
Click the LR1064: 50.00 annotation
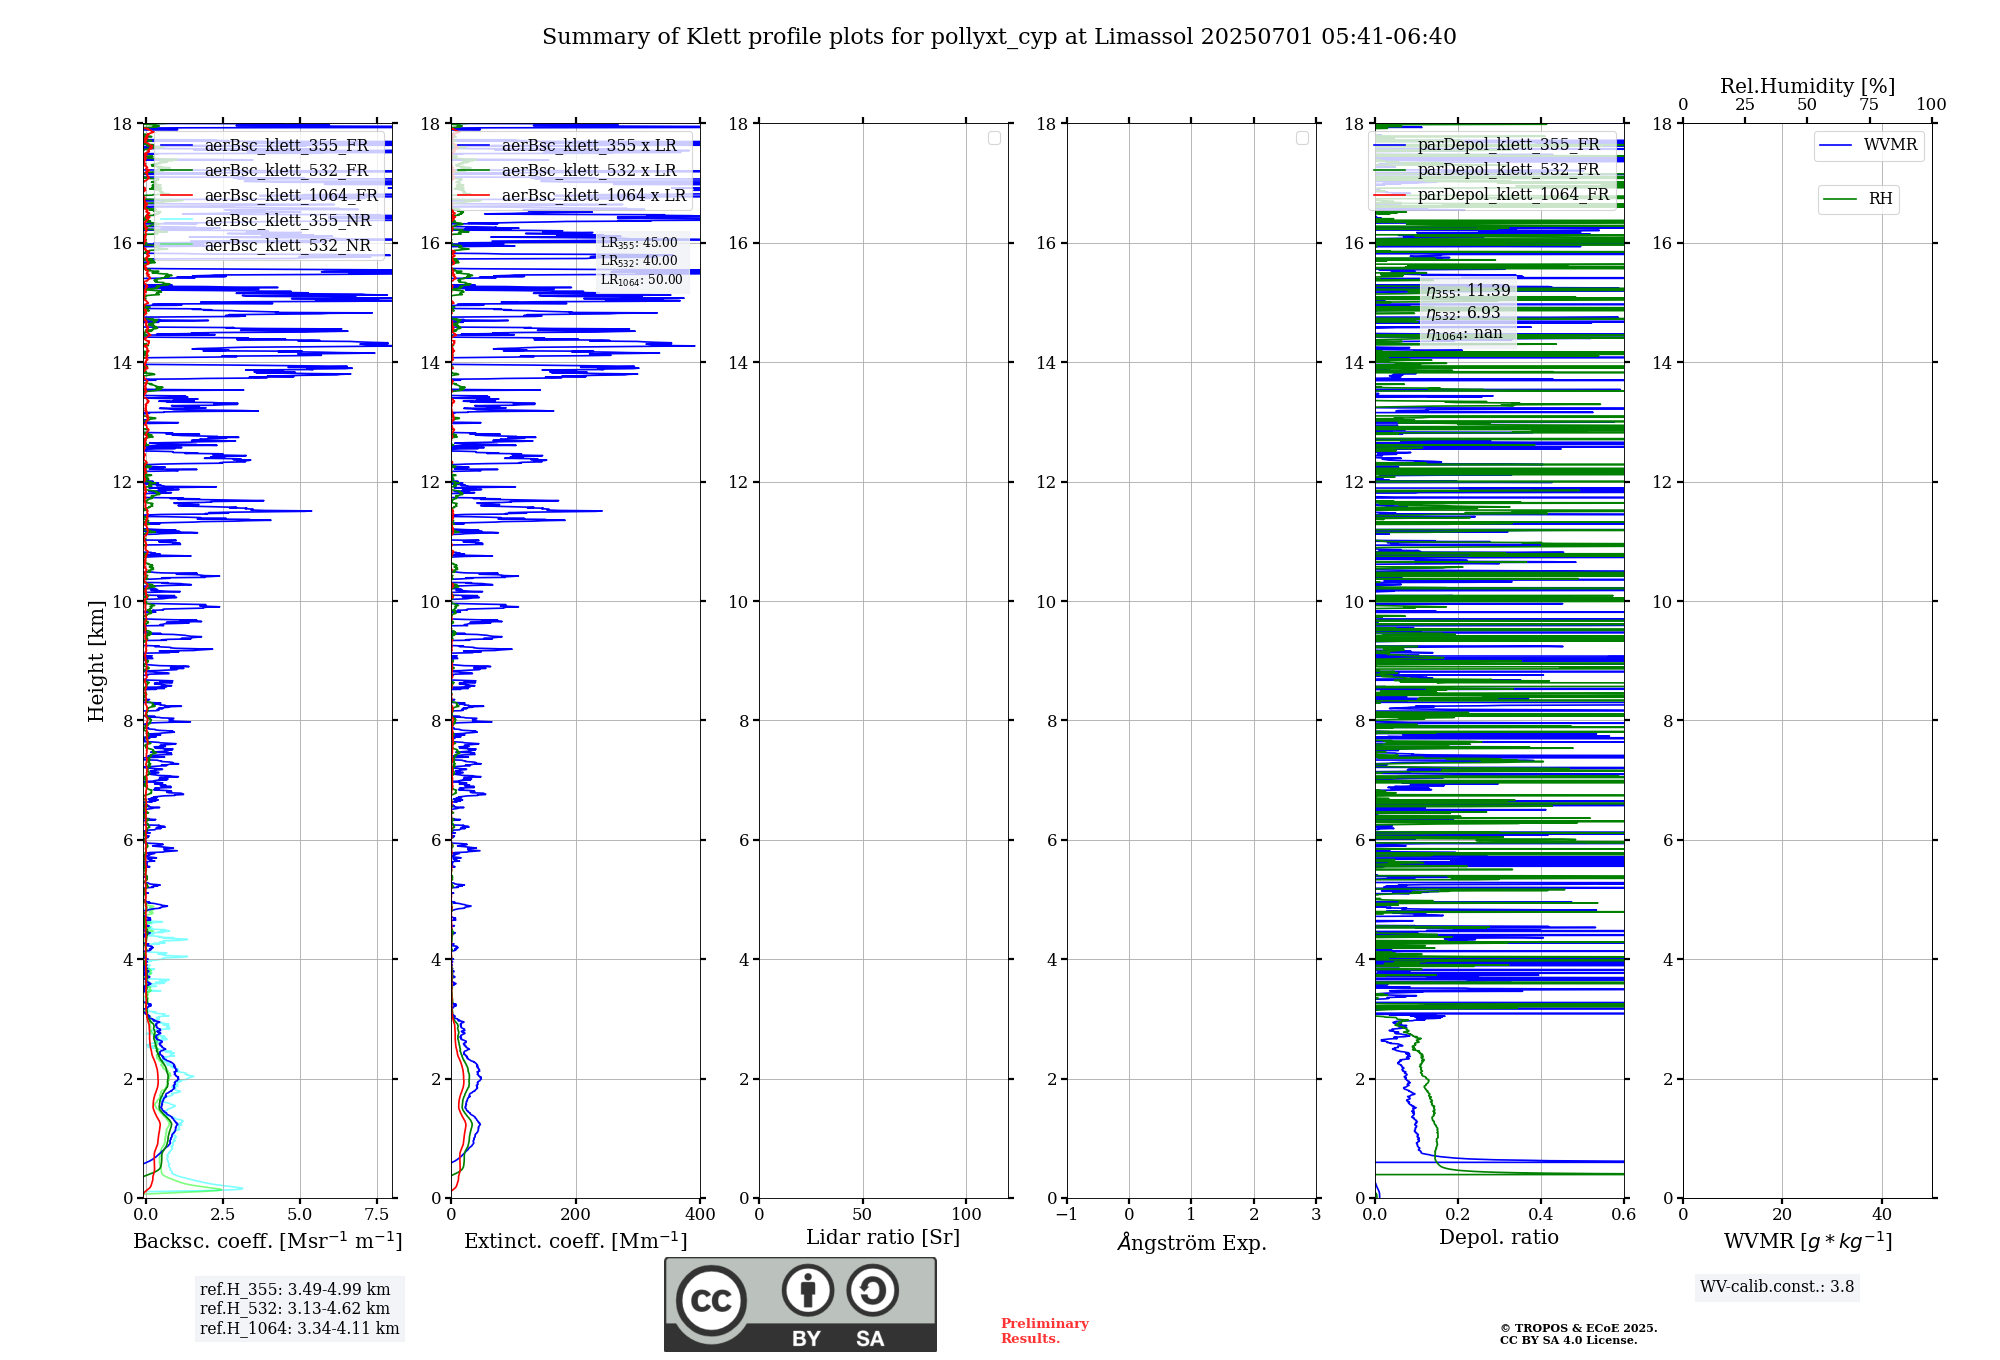click(642, 280)
